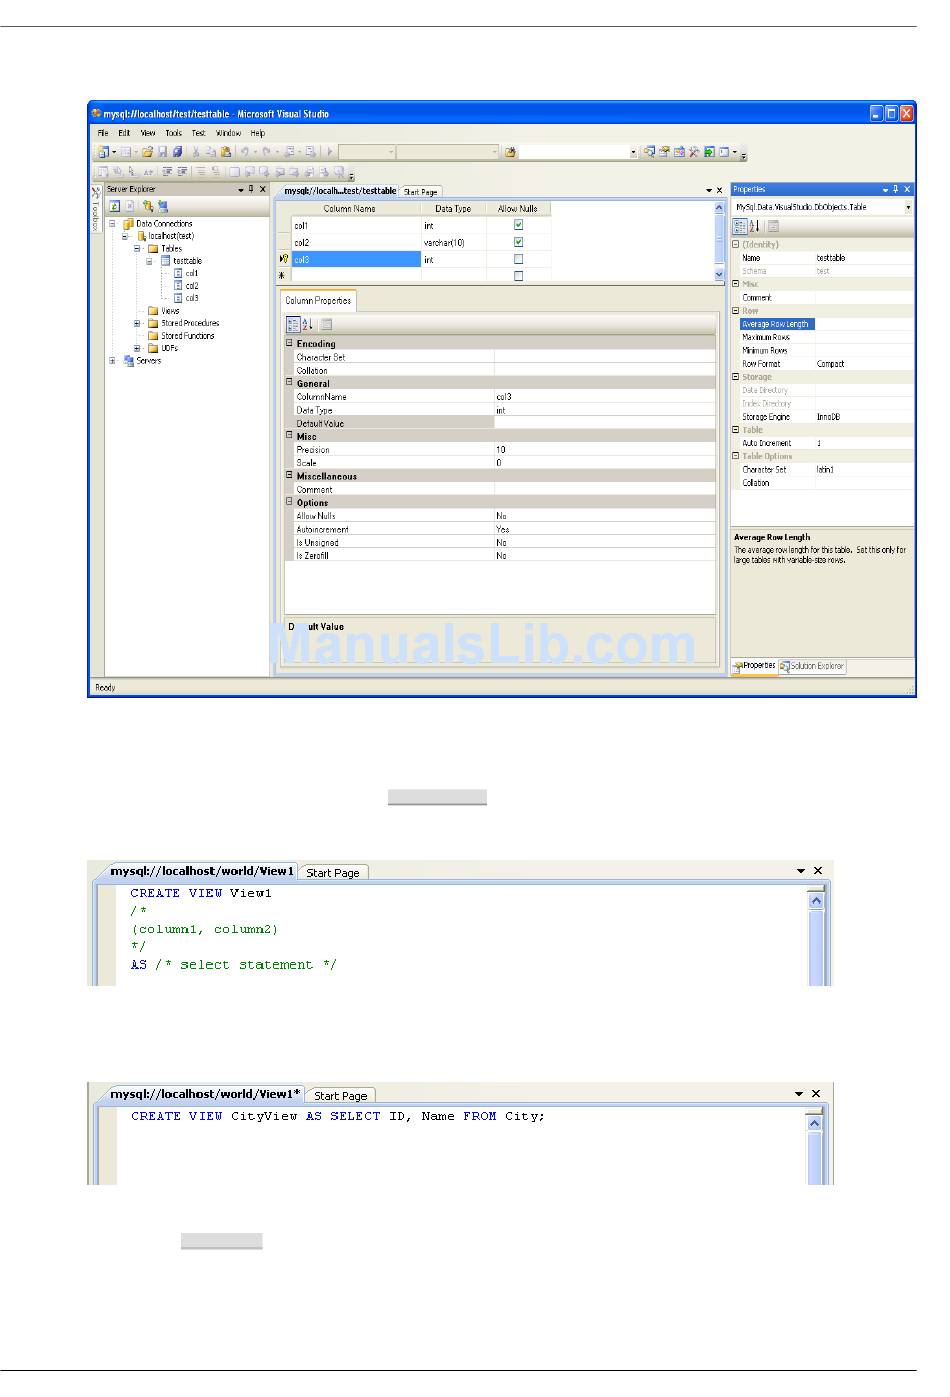Screen dimensions: 950x1397
Task: Click the Save All toolbar icon
Action: click(177, 152)
